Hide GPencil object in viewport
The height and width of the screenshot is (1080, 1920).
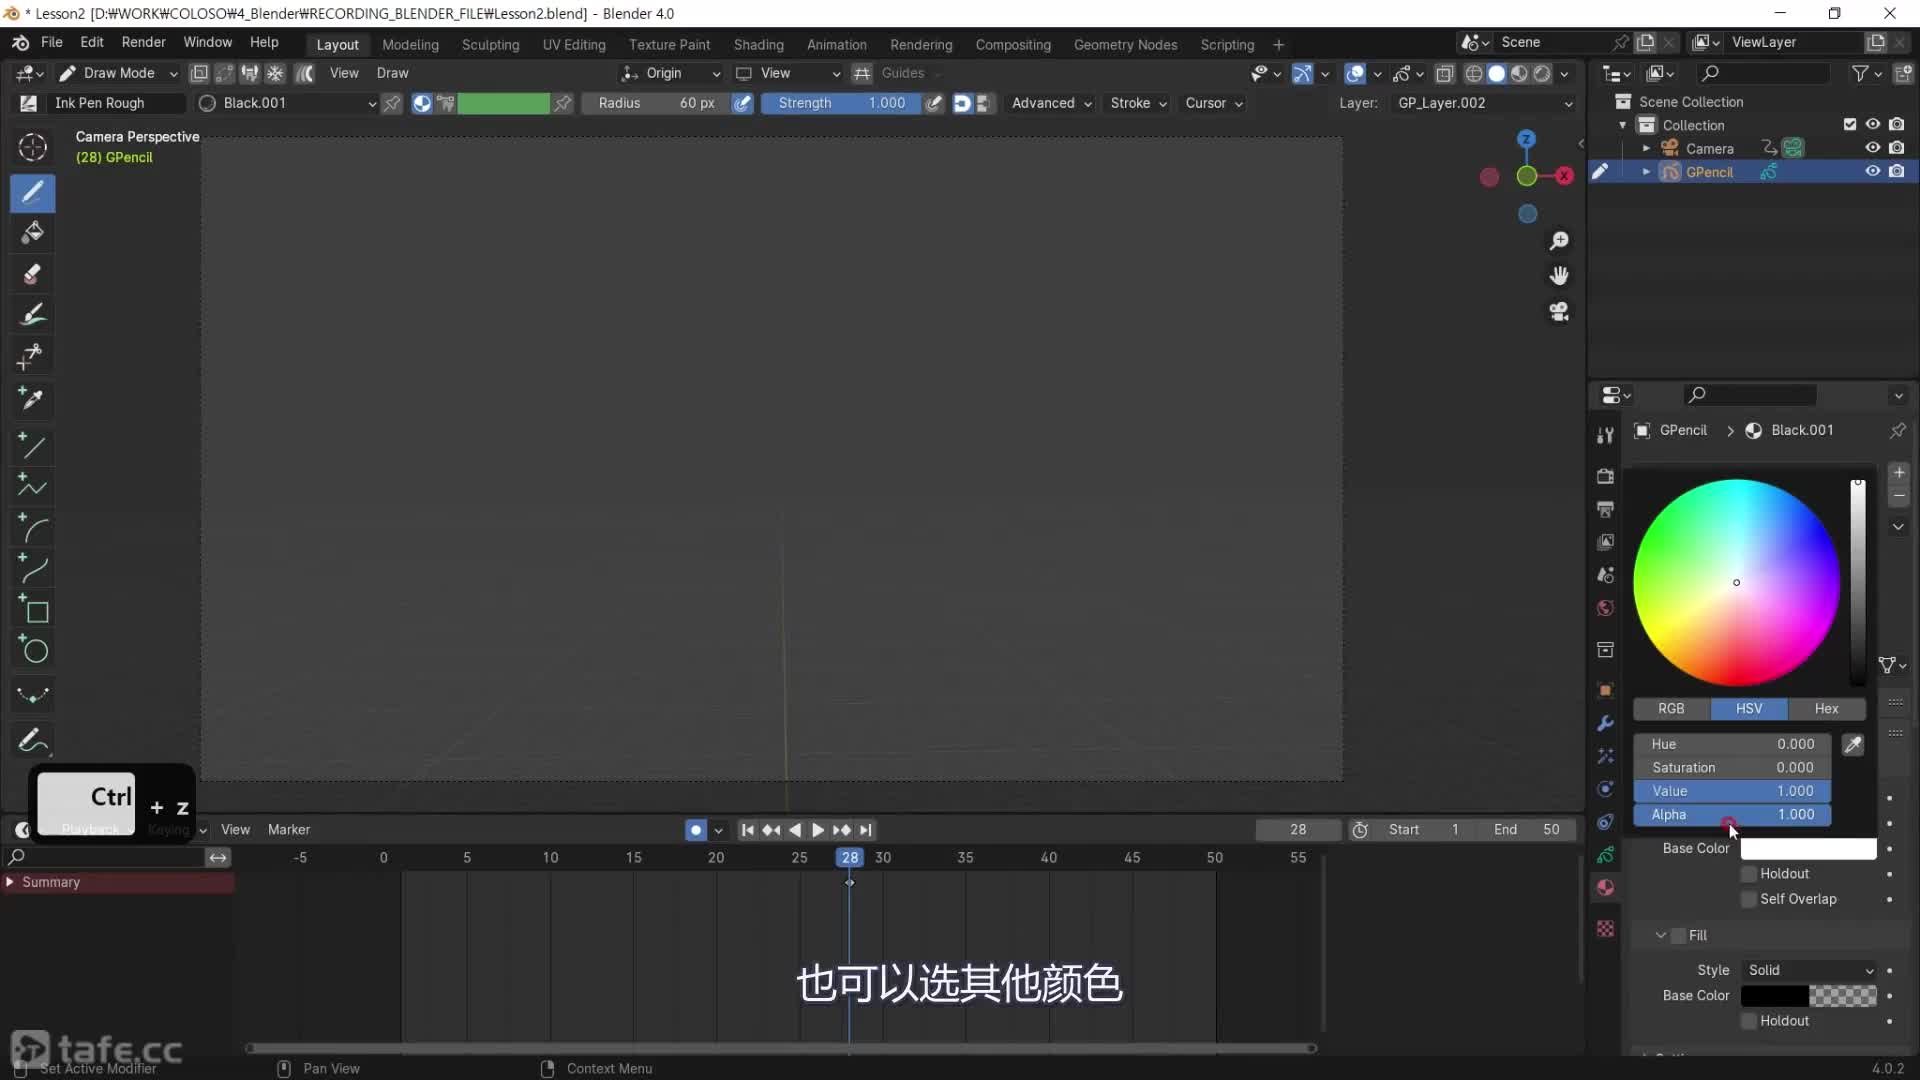coord(1872,171)
